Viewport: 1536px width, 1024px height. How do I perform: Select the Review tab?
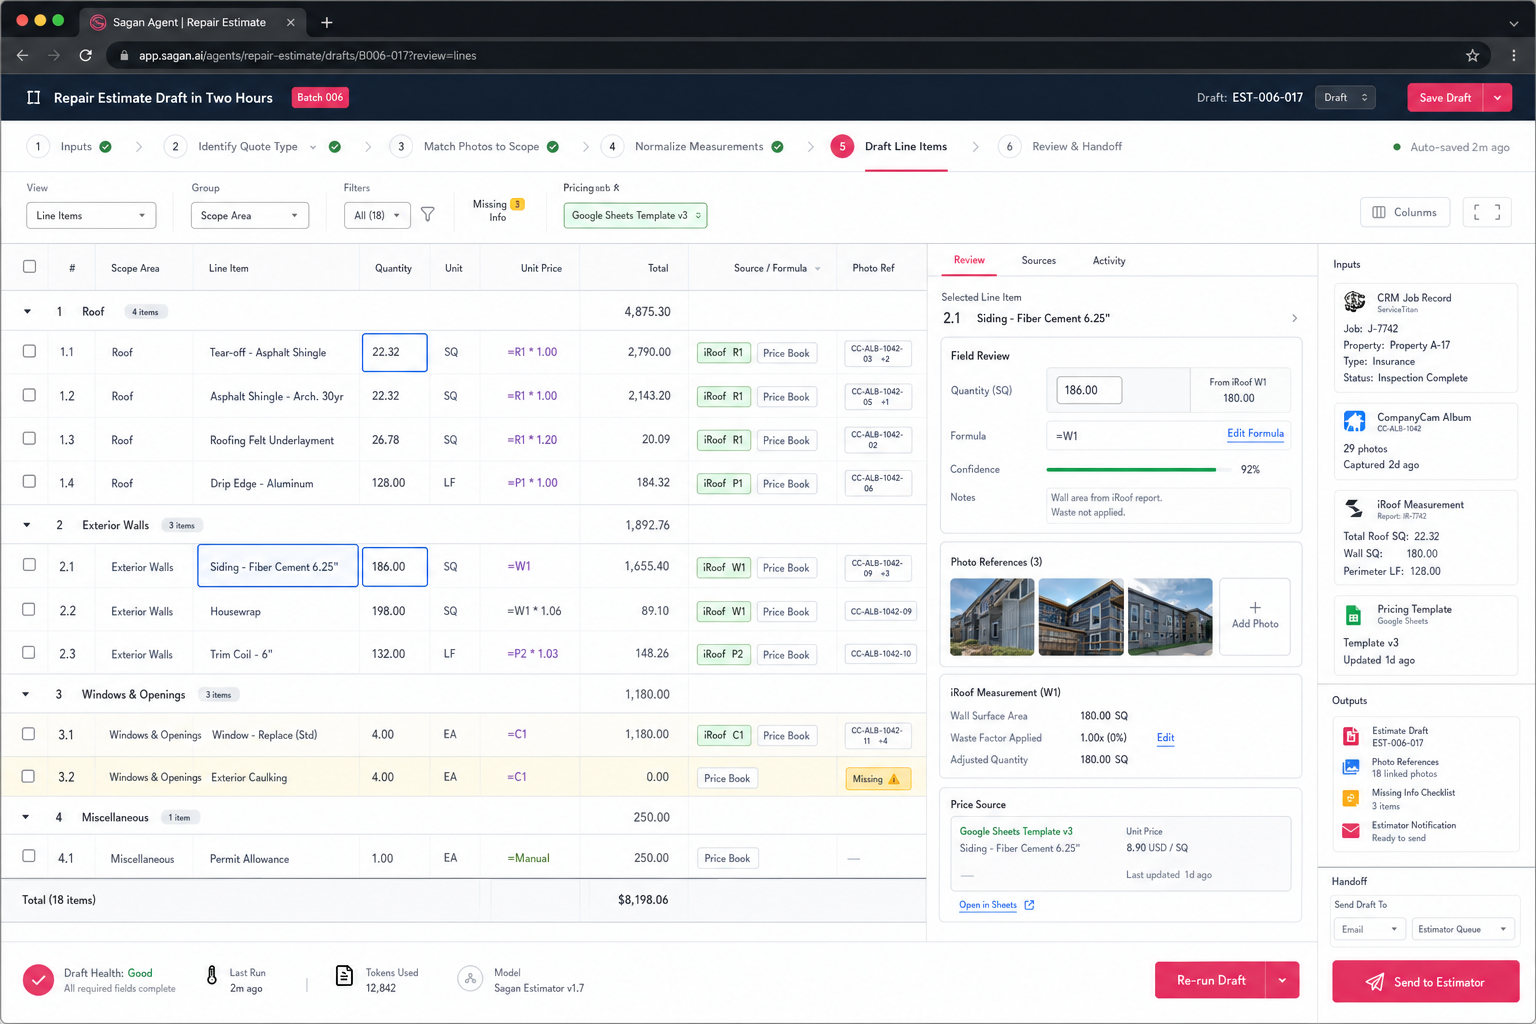[969, 260]
